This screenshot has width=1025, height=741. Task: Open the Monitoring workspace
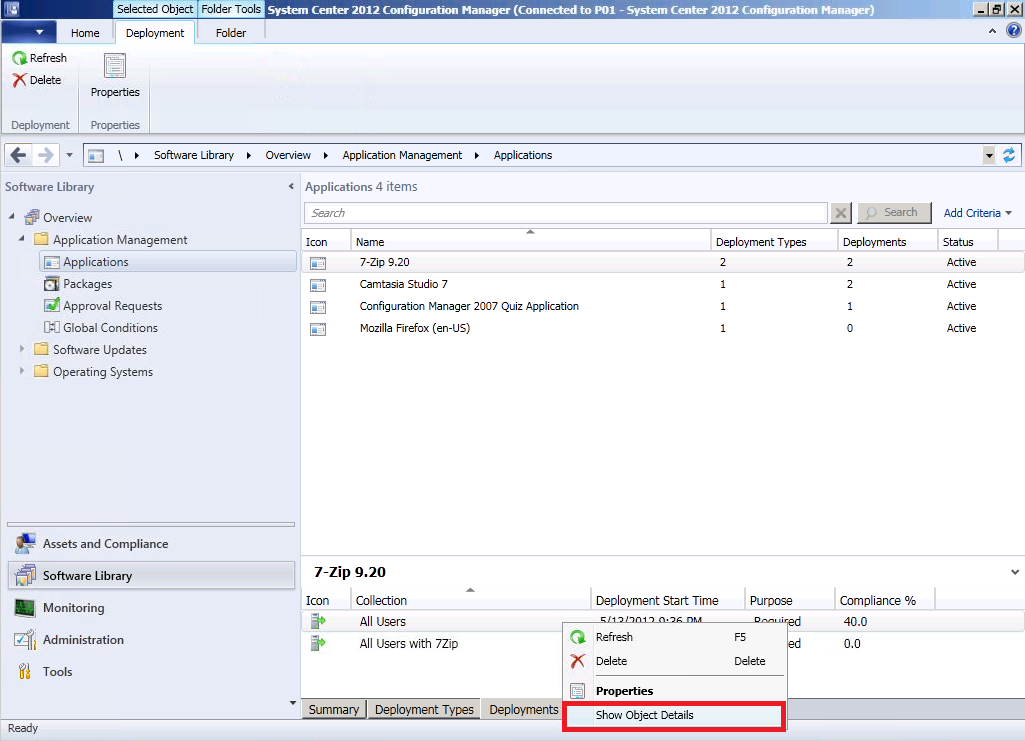point(151,608)
